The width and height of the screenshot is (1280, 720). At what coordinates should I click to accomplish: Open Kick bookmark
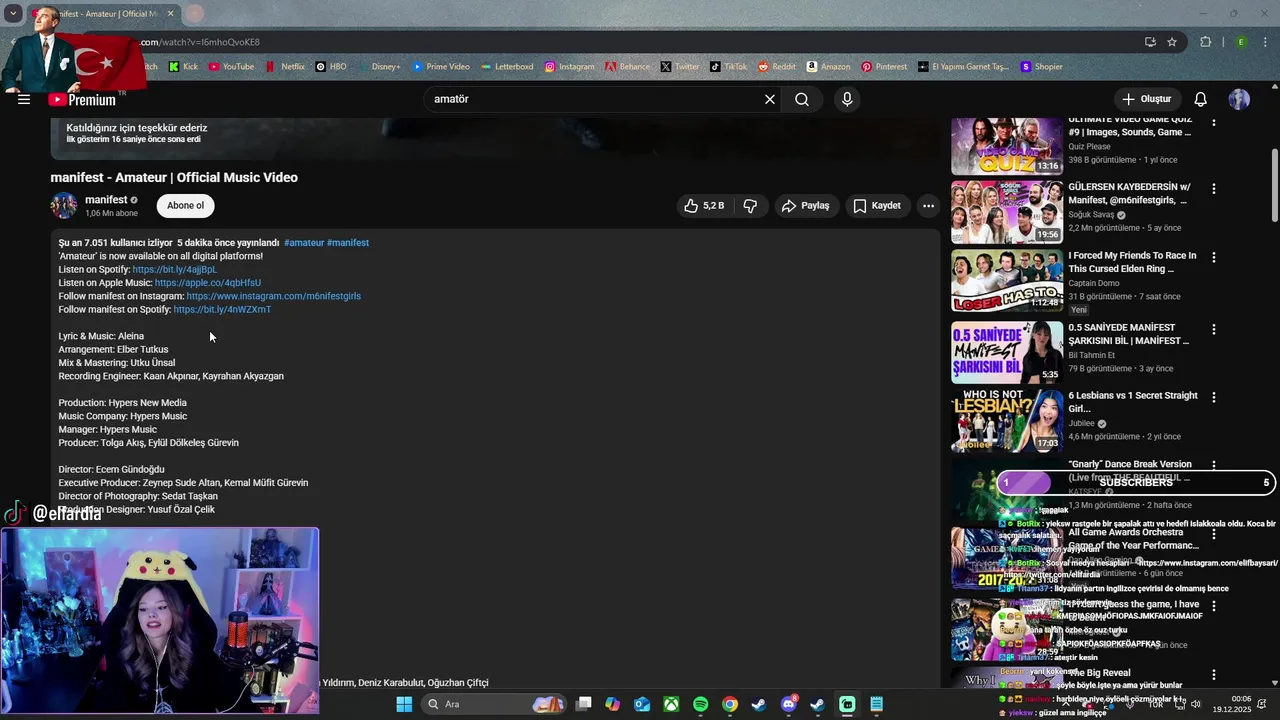click(184, 67)
